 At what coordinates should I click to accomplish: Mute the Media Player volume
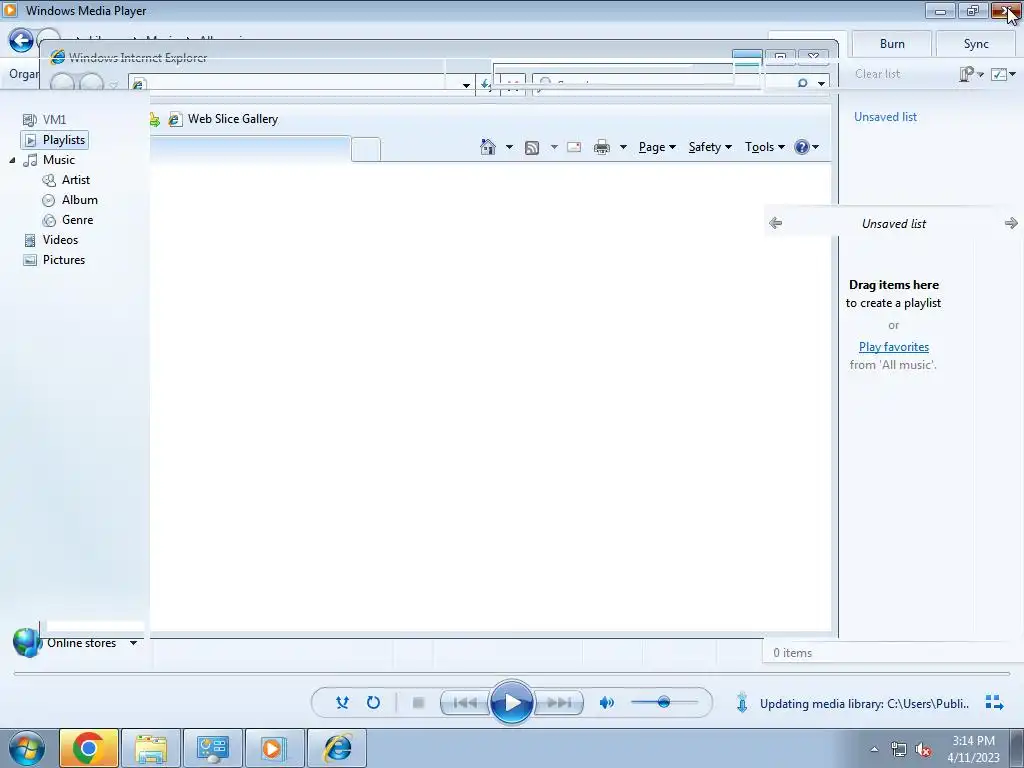pyautogui.click(x=607, y=703)
